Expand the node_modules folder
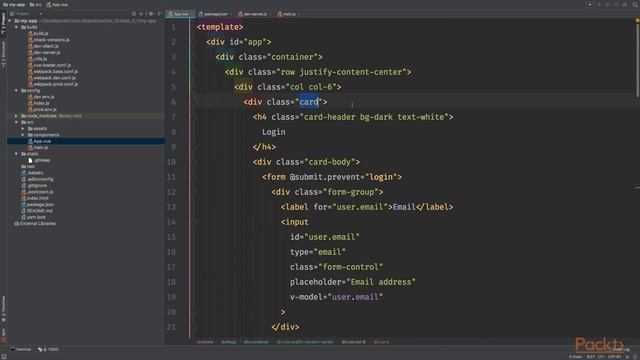Screen dimensions: 640x360 (x=16, y=116)
